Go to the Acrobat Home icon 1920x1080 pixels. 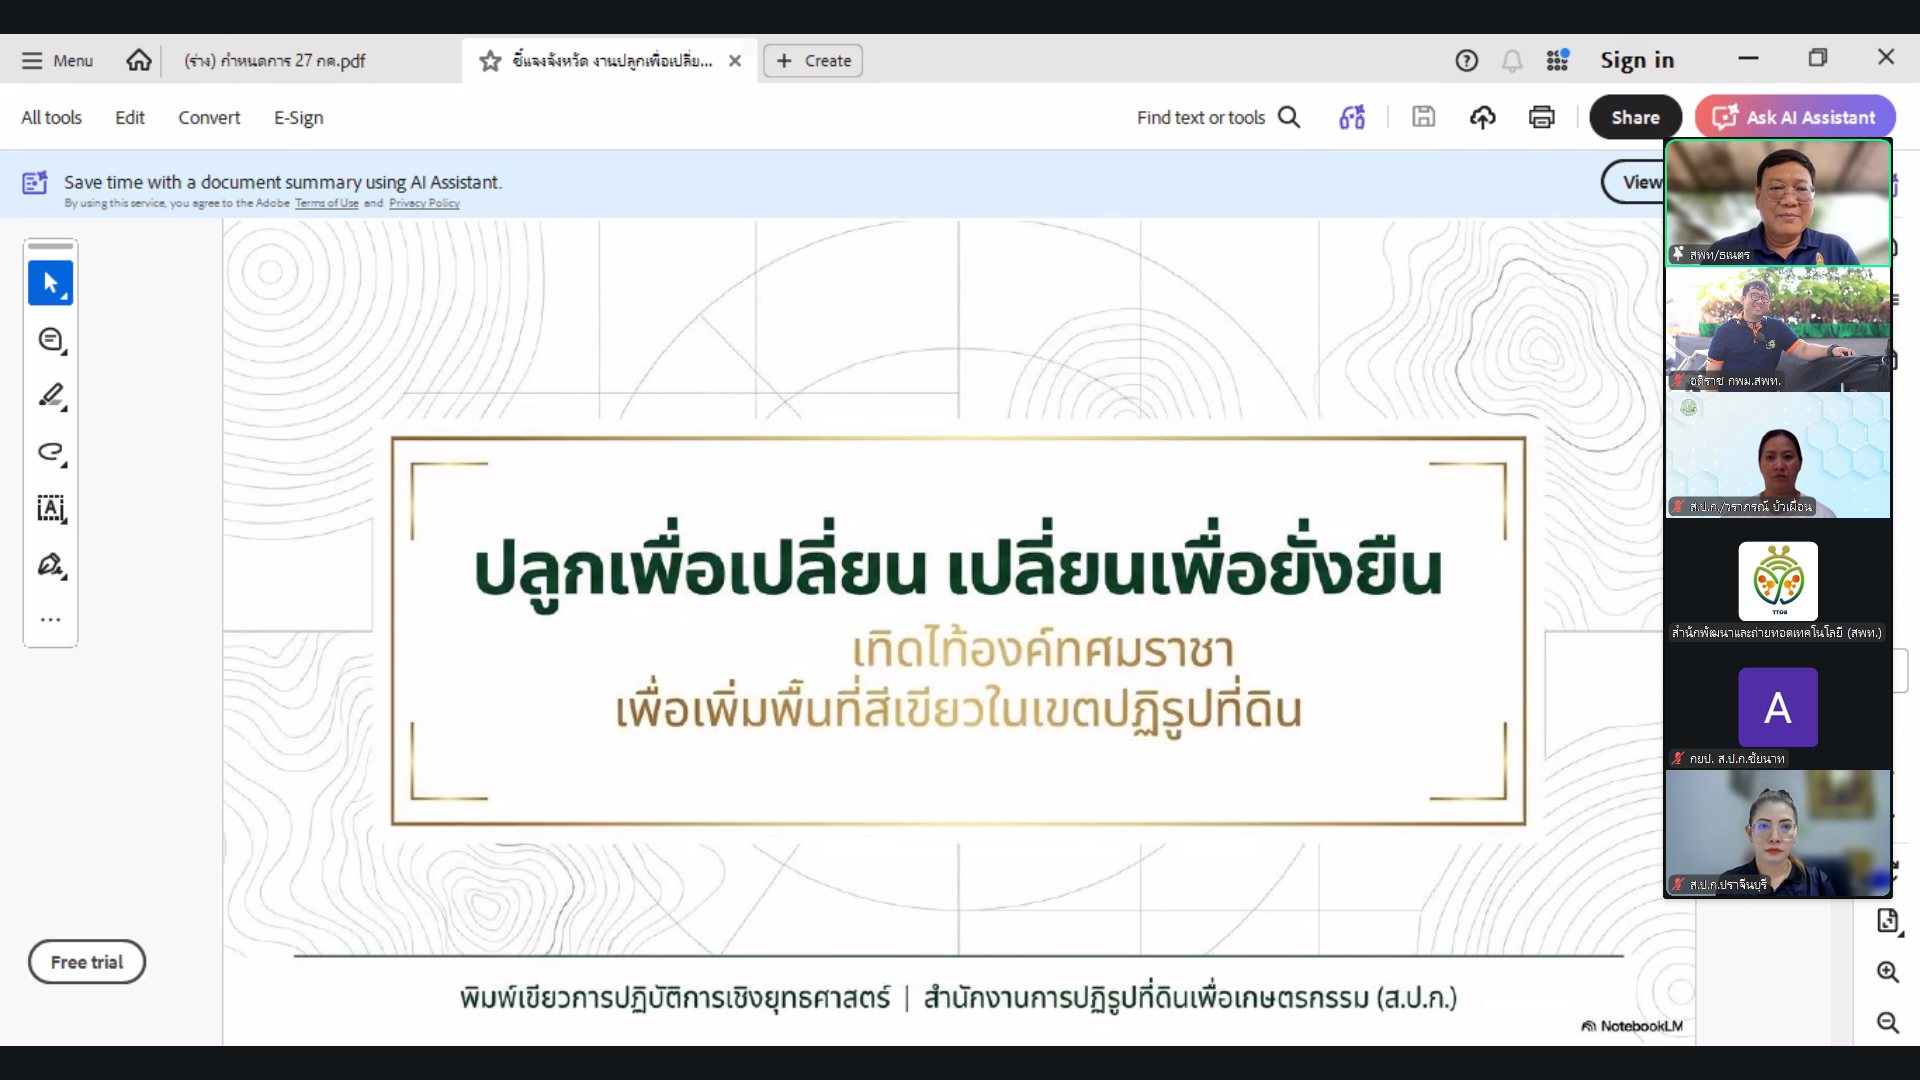click(139, 60)
